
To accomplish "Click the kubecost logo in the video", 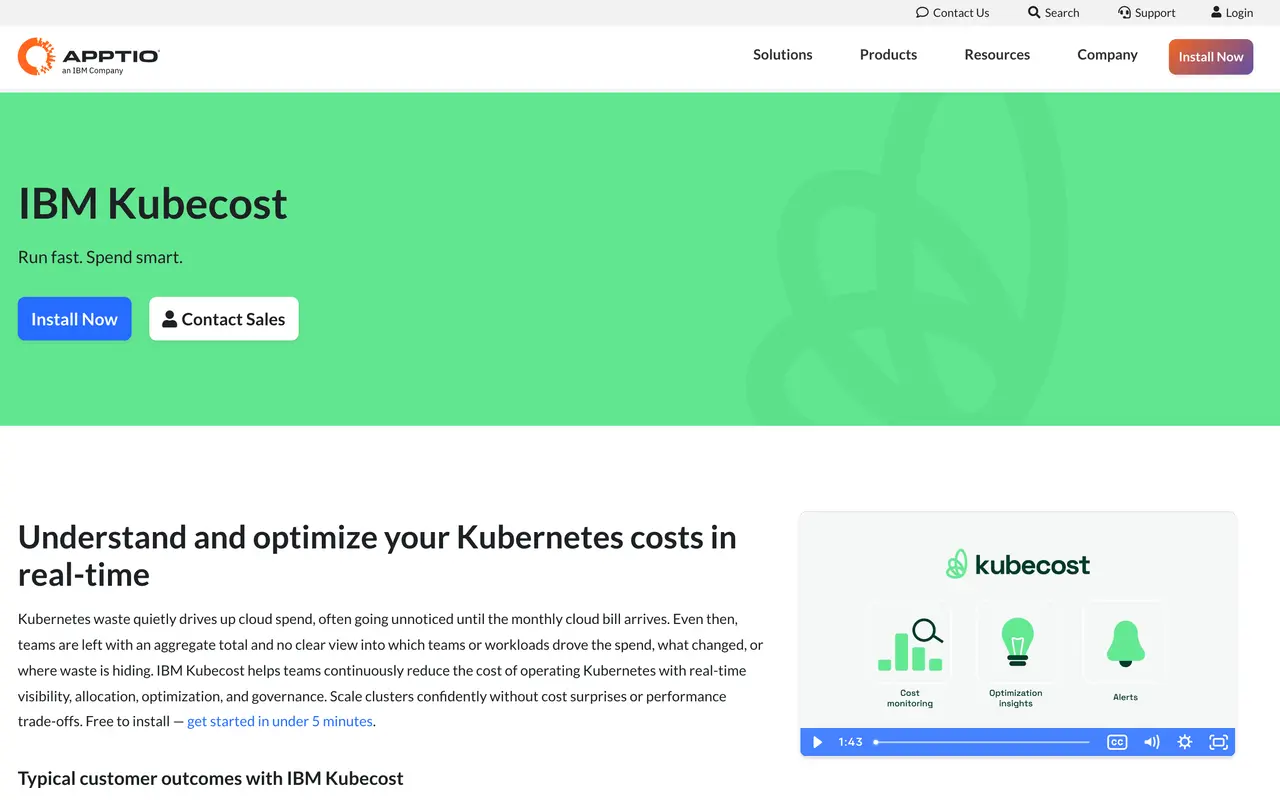I will (x=1018, y=565).
